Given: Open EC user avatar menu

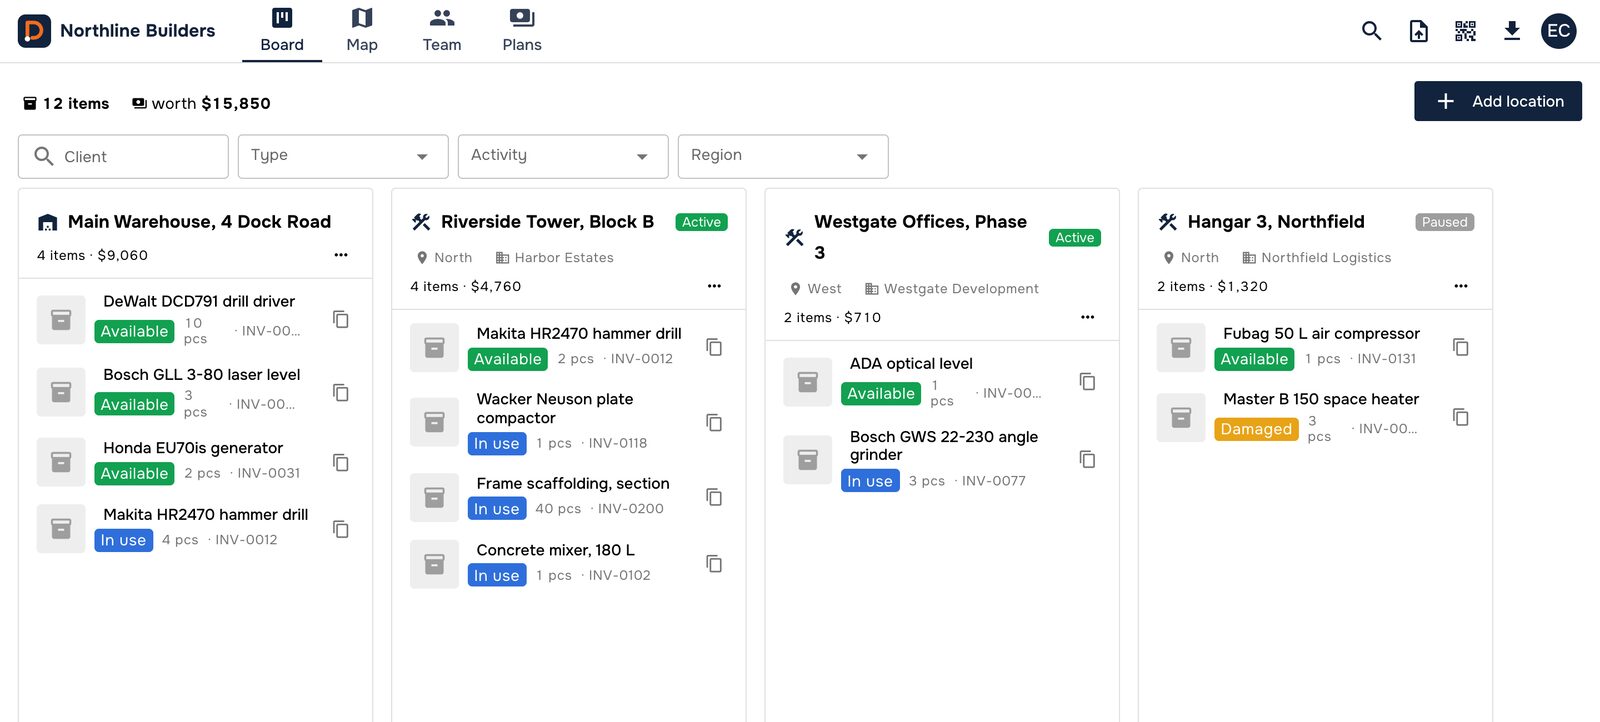Looking at the screenshot, I should click(1559, 31).
